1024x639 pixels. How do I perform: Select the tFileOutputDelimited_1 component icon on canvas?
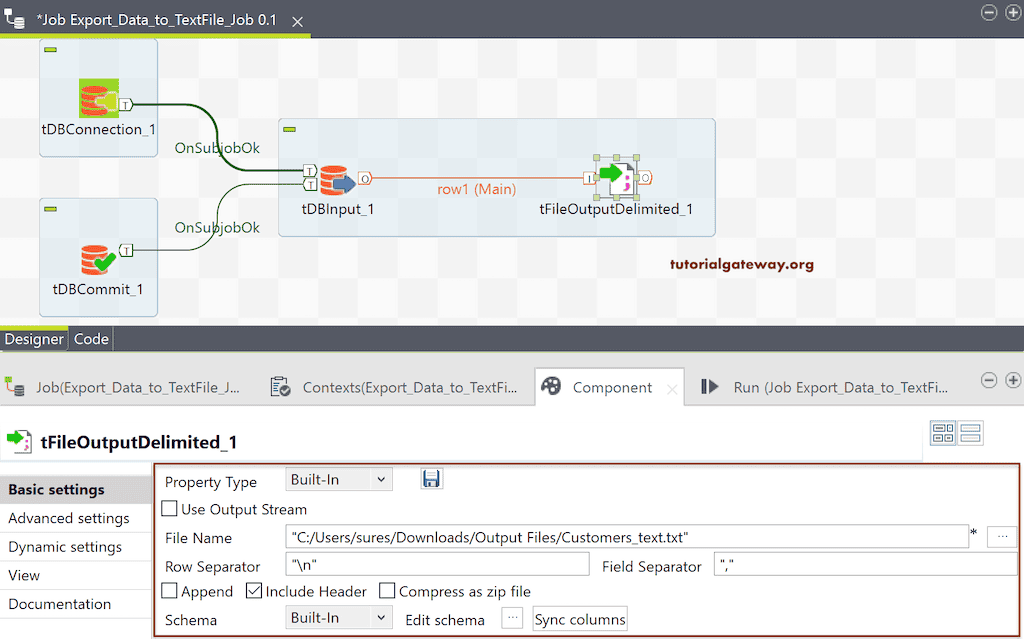(x=616, y=178)
